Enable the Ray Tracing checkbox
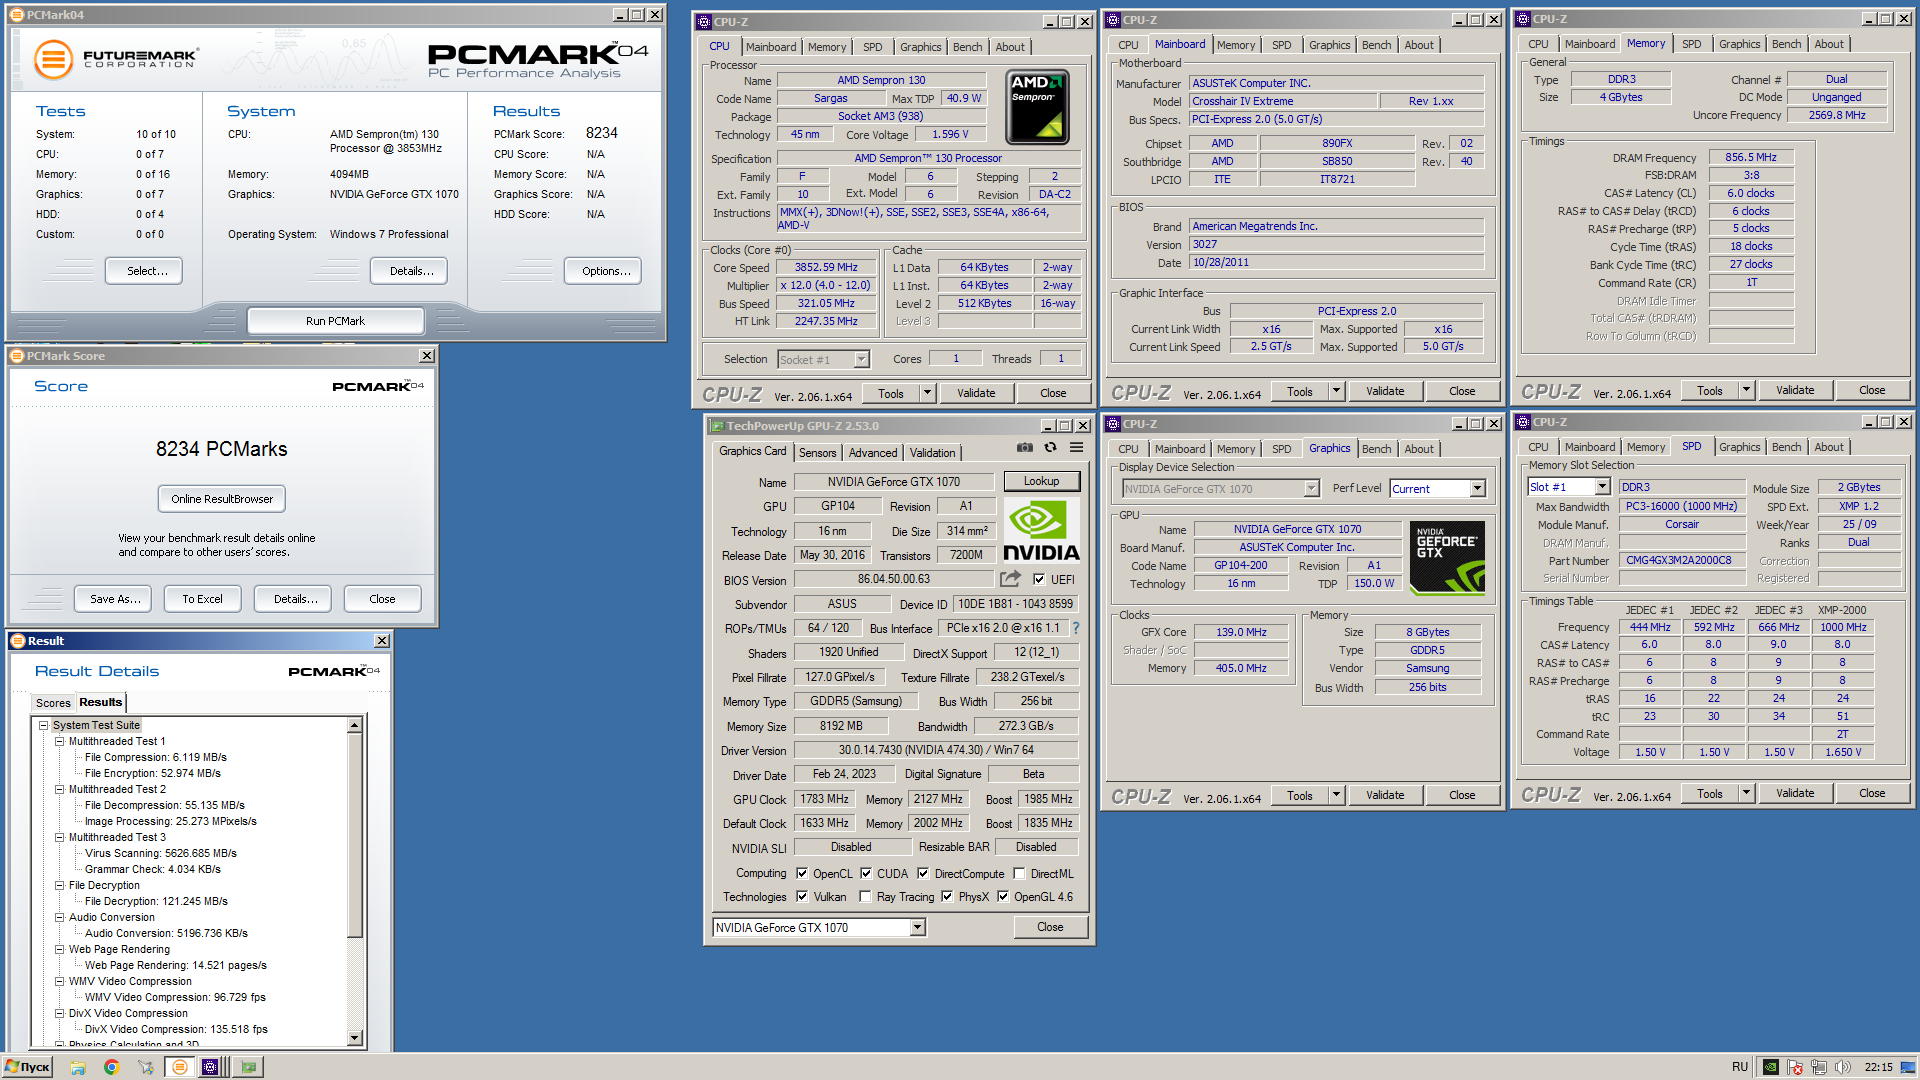 coord(865,897)
